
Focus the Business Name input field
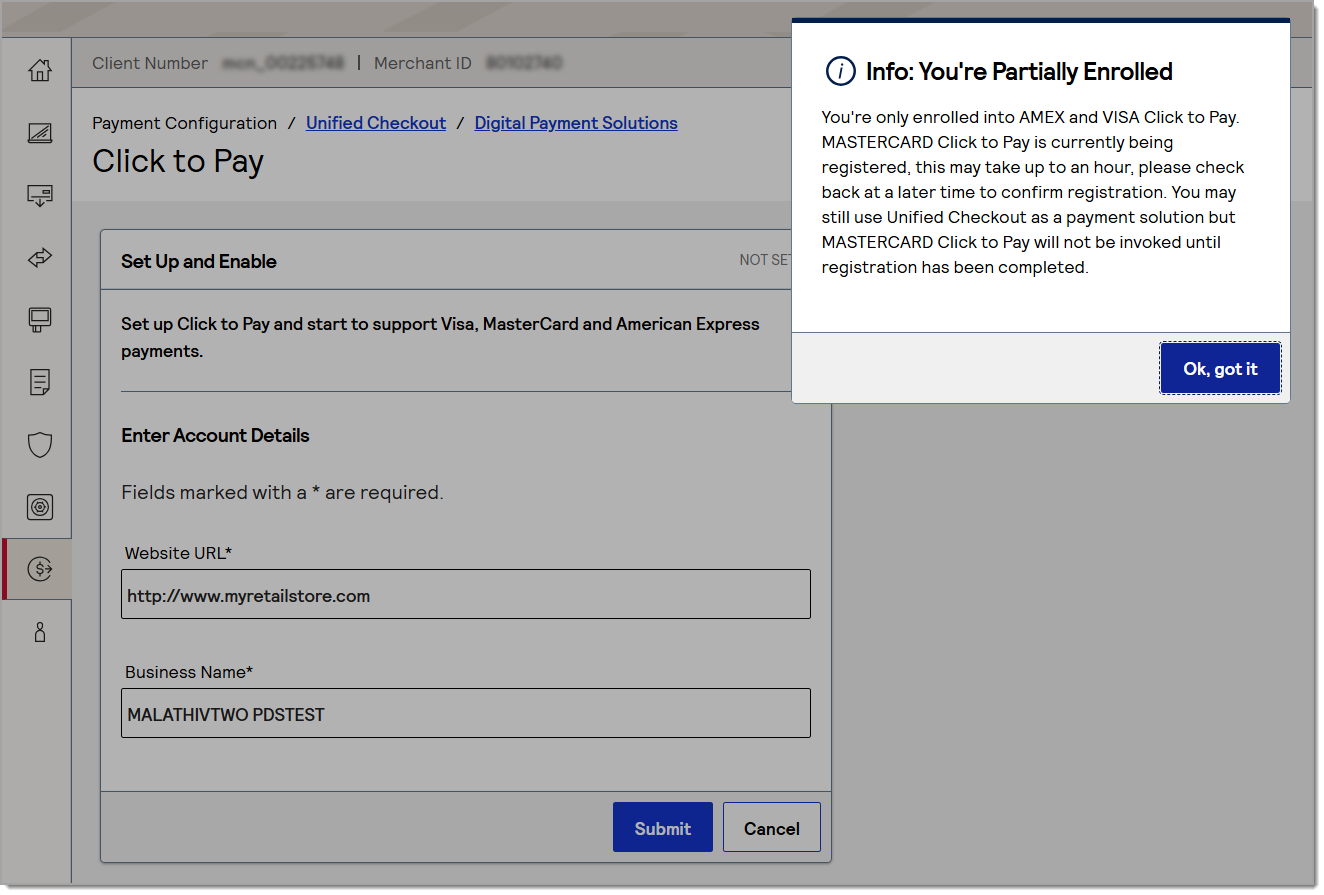pyautogui.click(x=465, y=714)
